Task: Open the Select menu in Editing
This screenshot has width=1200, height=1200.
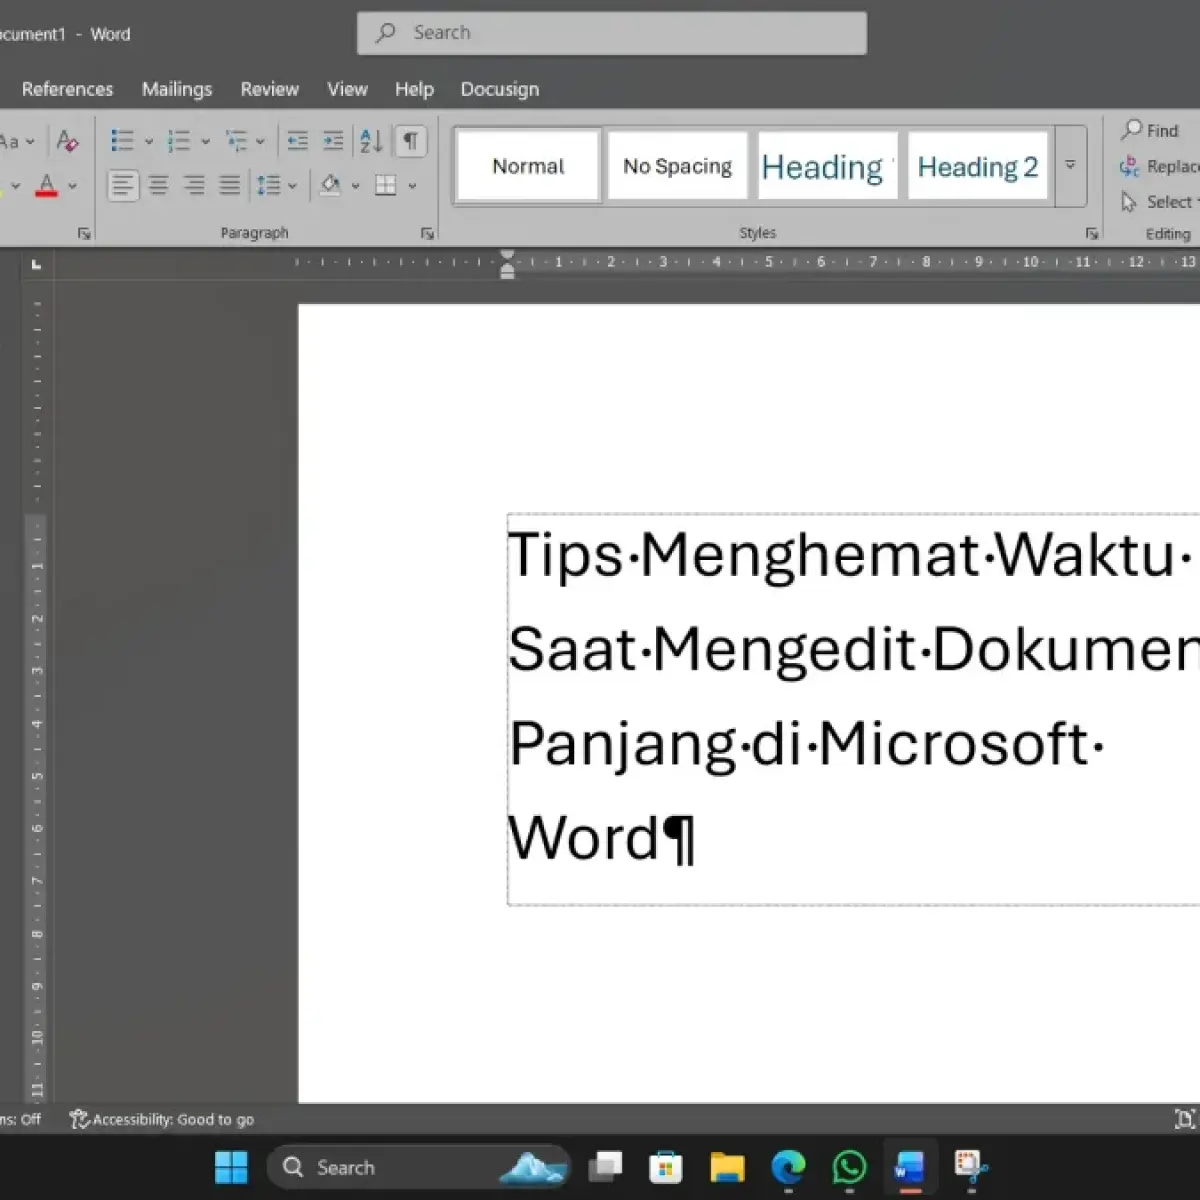Action: click(1159, 202)
